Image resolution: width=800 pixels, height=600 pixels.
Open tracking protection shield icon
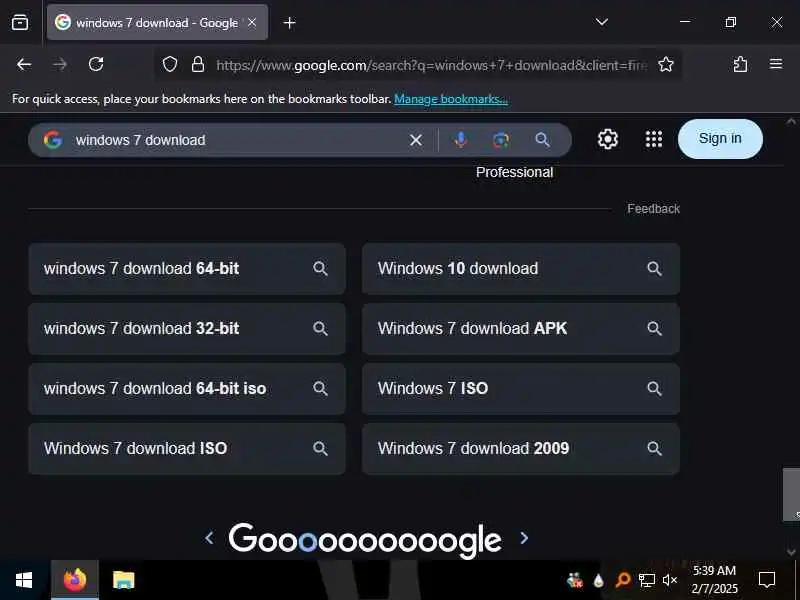170,64
